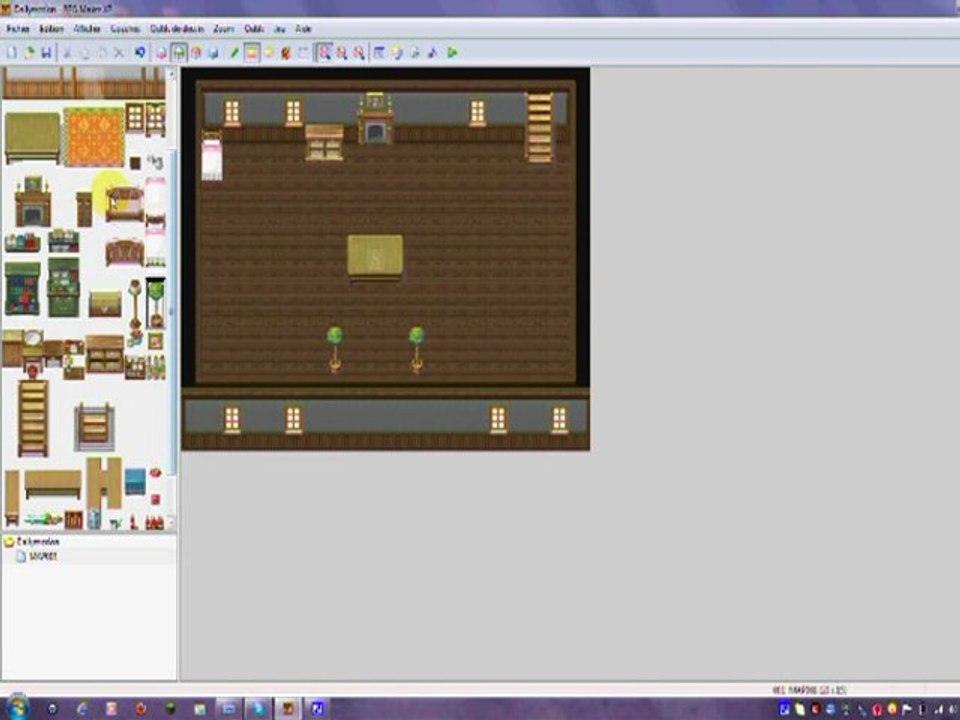Switch to map Layer 3
The width and height of the screenshot is (960, 720).
click(196, 53)
